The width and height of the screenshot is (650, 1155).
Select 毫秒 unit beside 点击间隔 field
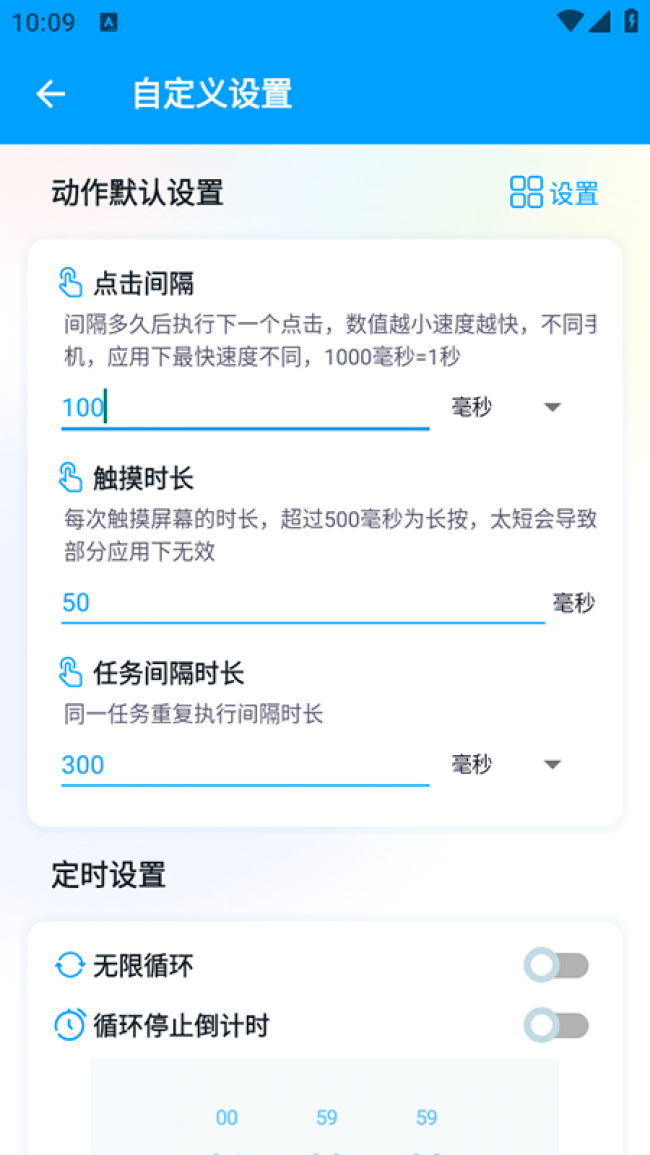(472, 407)
